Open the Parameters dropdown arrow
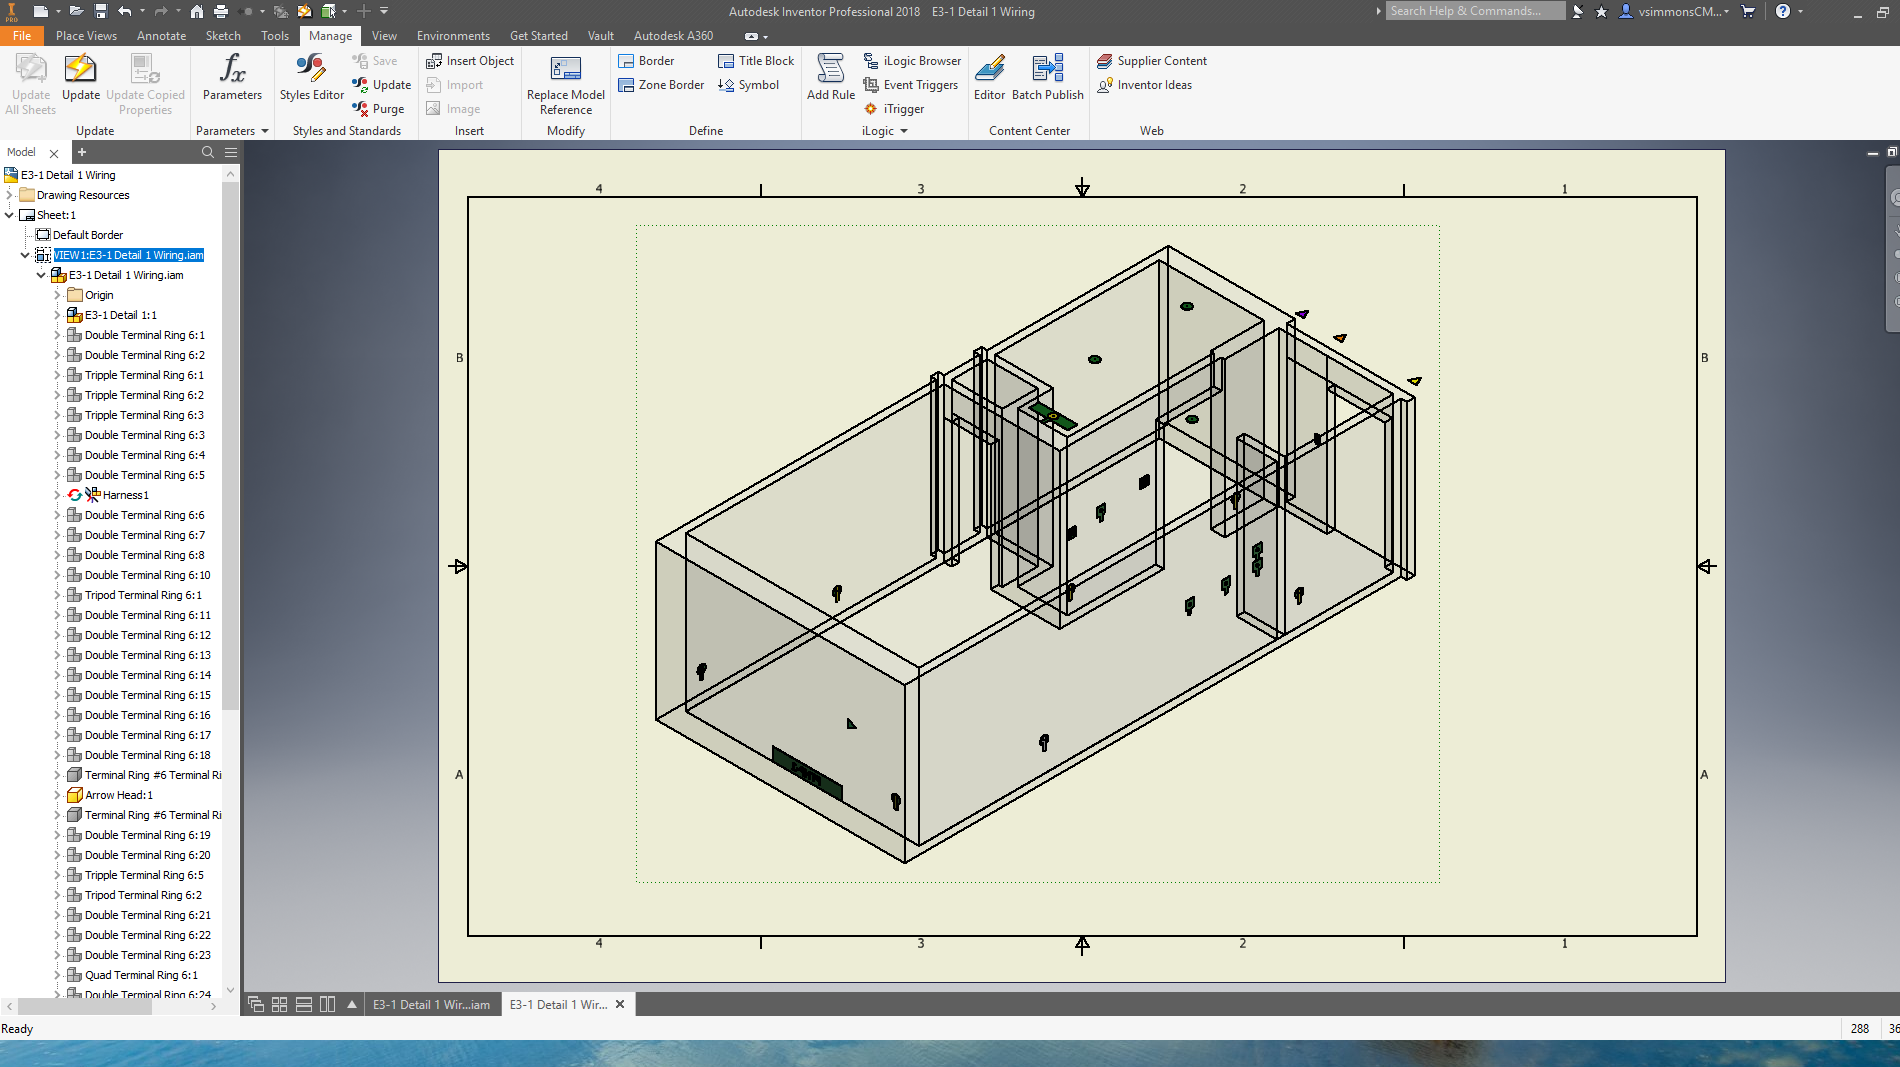 tap(263, 130)
